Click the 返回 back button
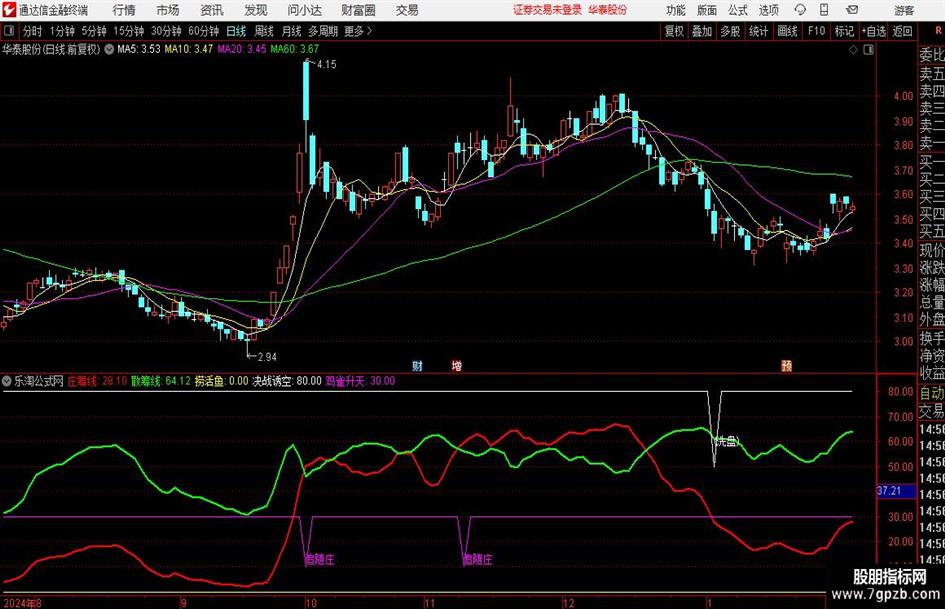Image resolution: width=945 pixels, height=609 pixels. [902, 31]
